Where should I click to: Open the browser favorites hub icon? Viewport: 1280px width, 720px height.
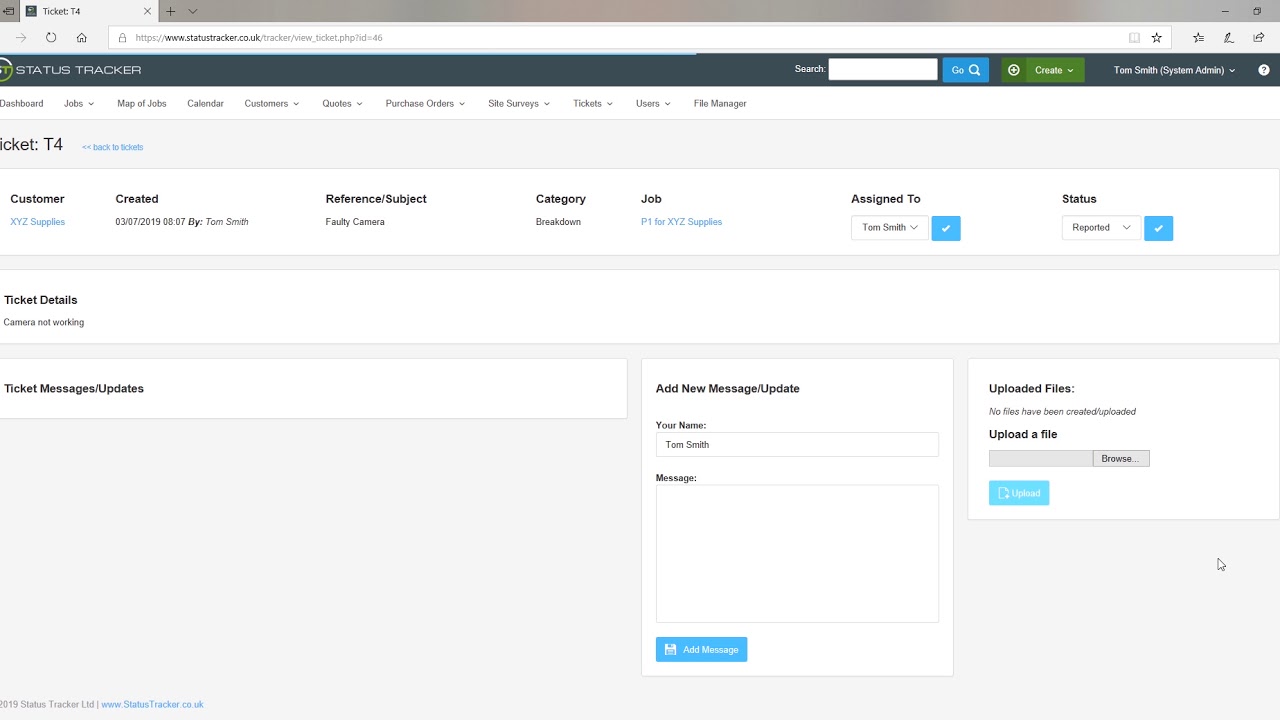tap(1198, 38)
